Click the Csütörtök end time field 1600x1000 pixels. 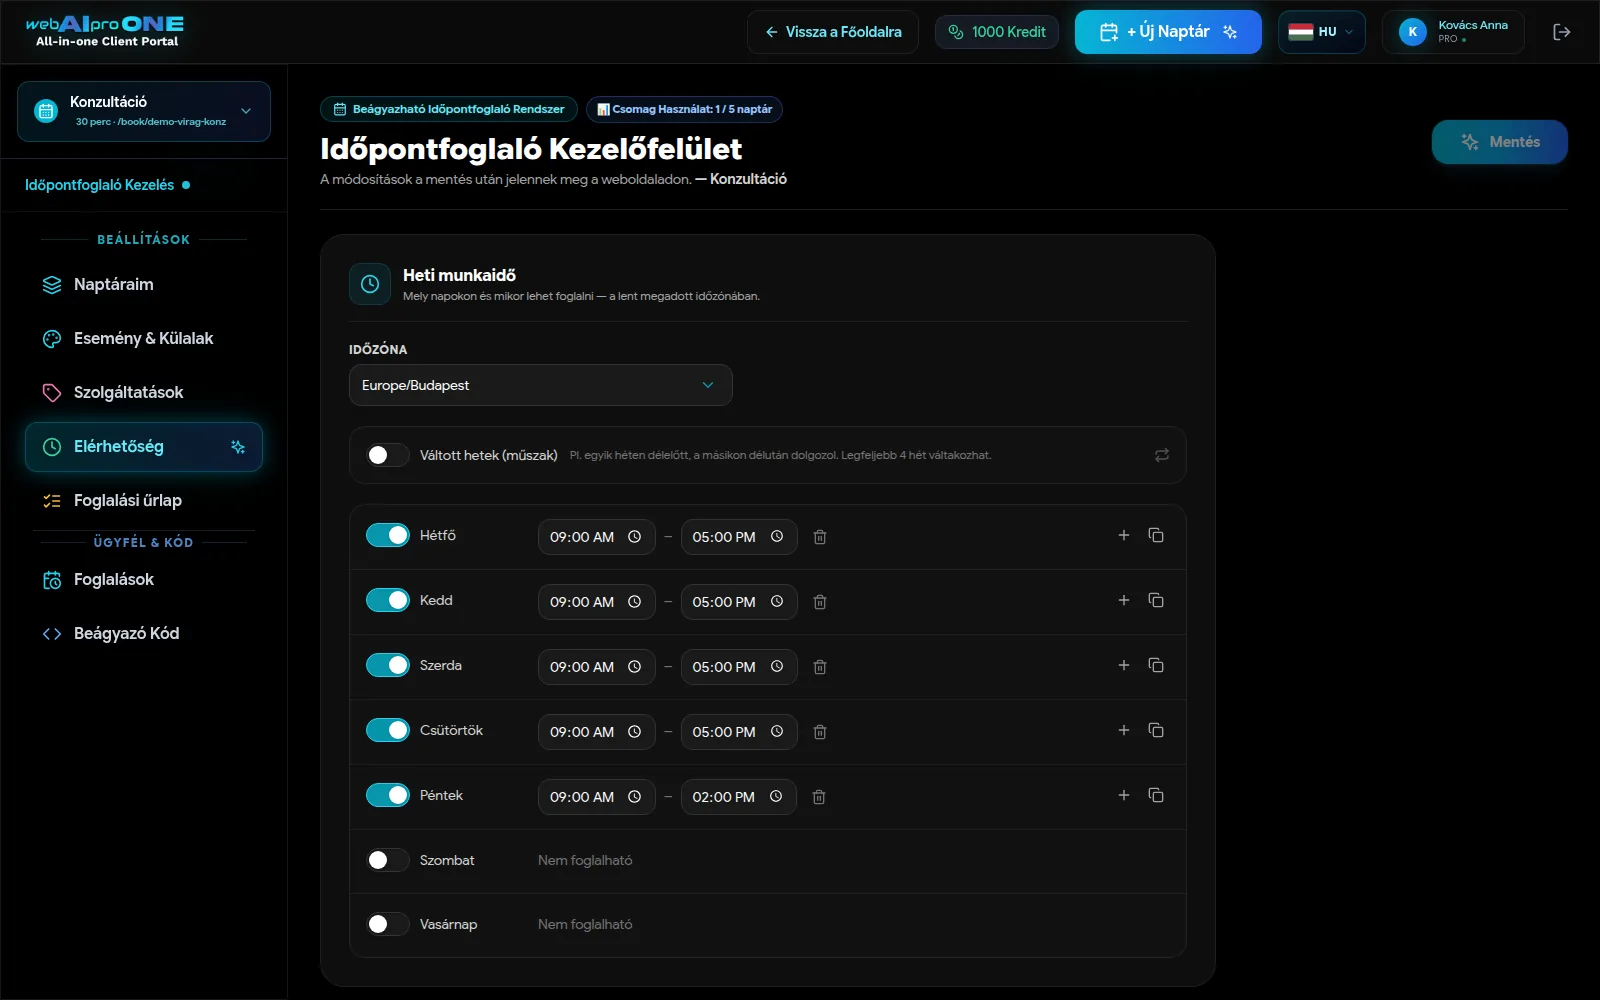click(738, 732)
